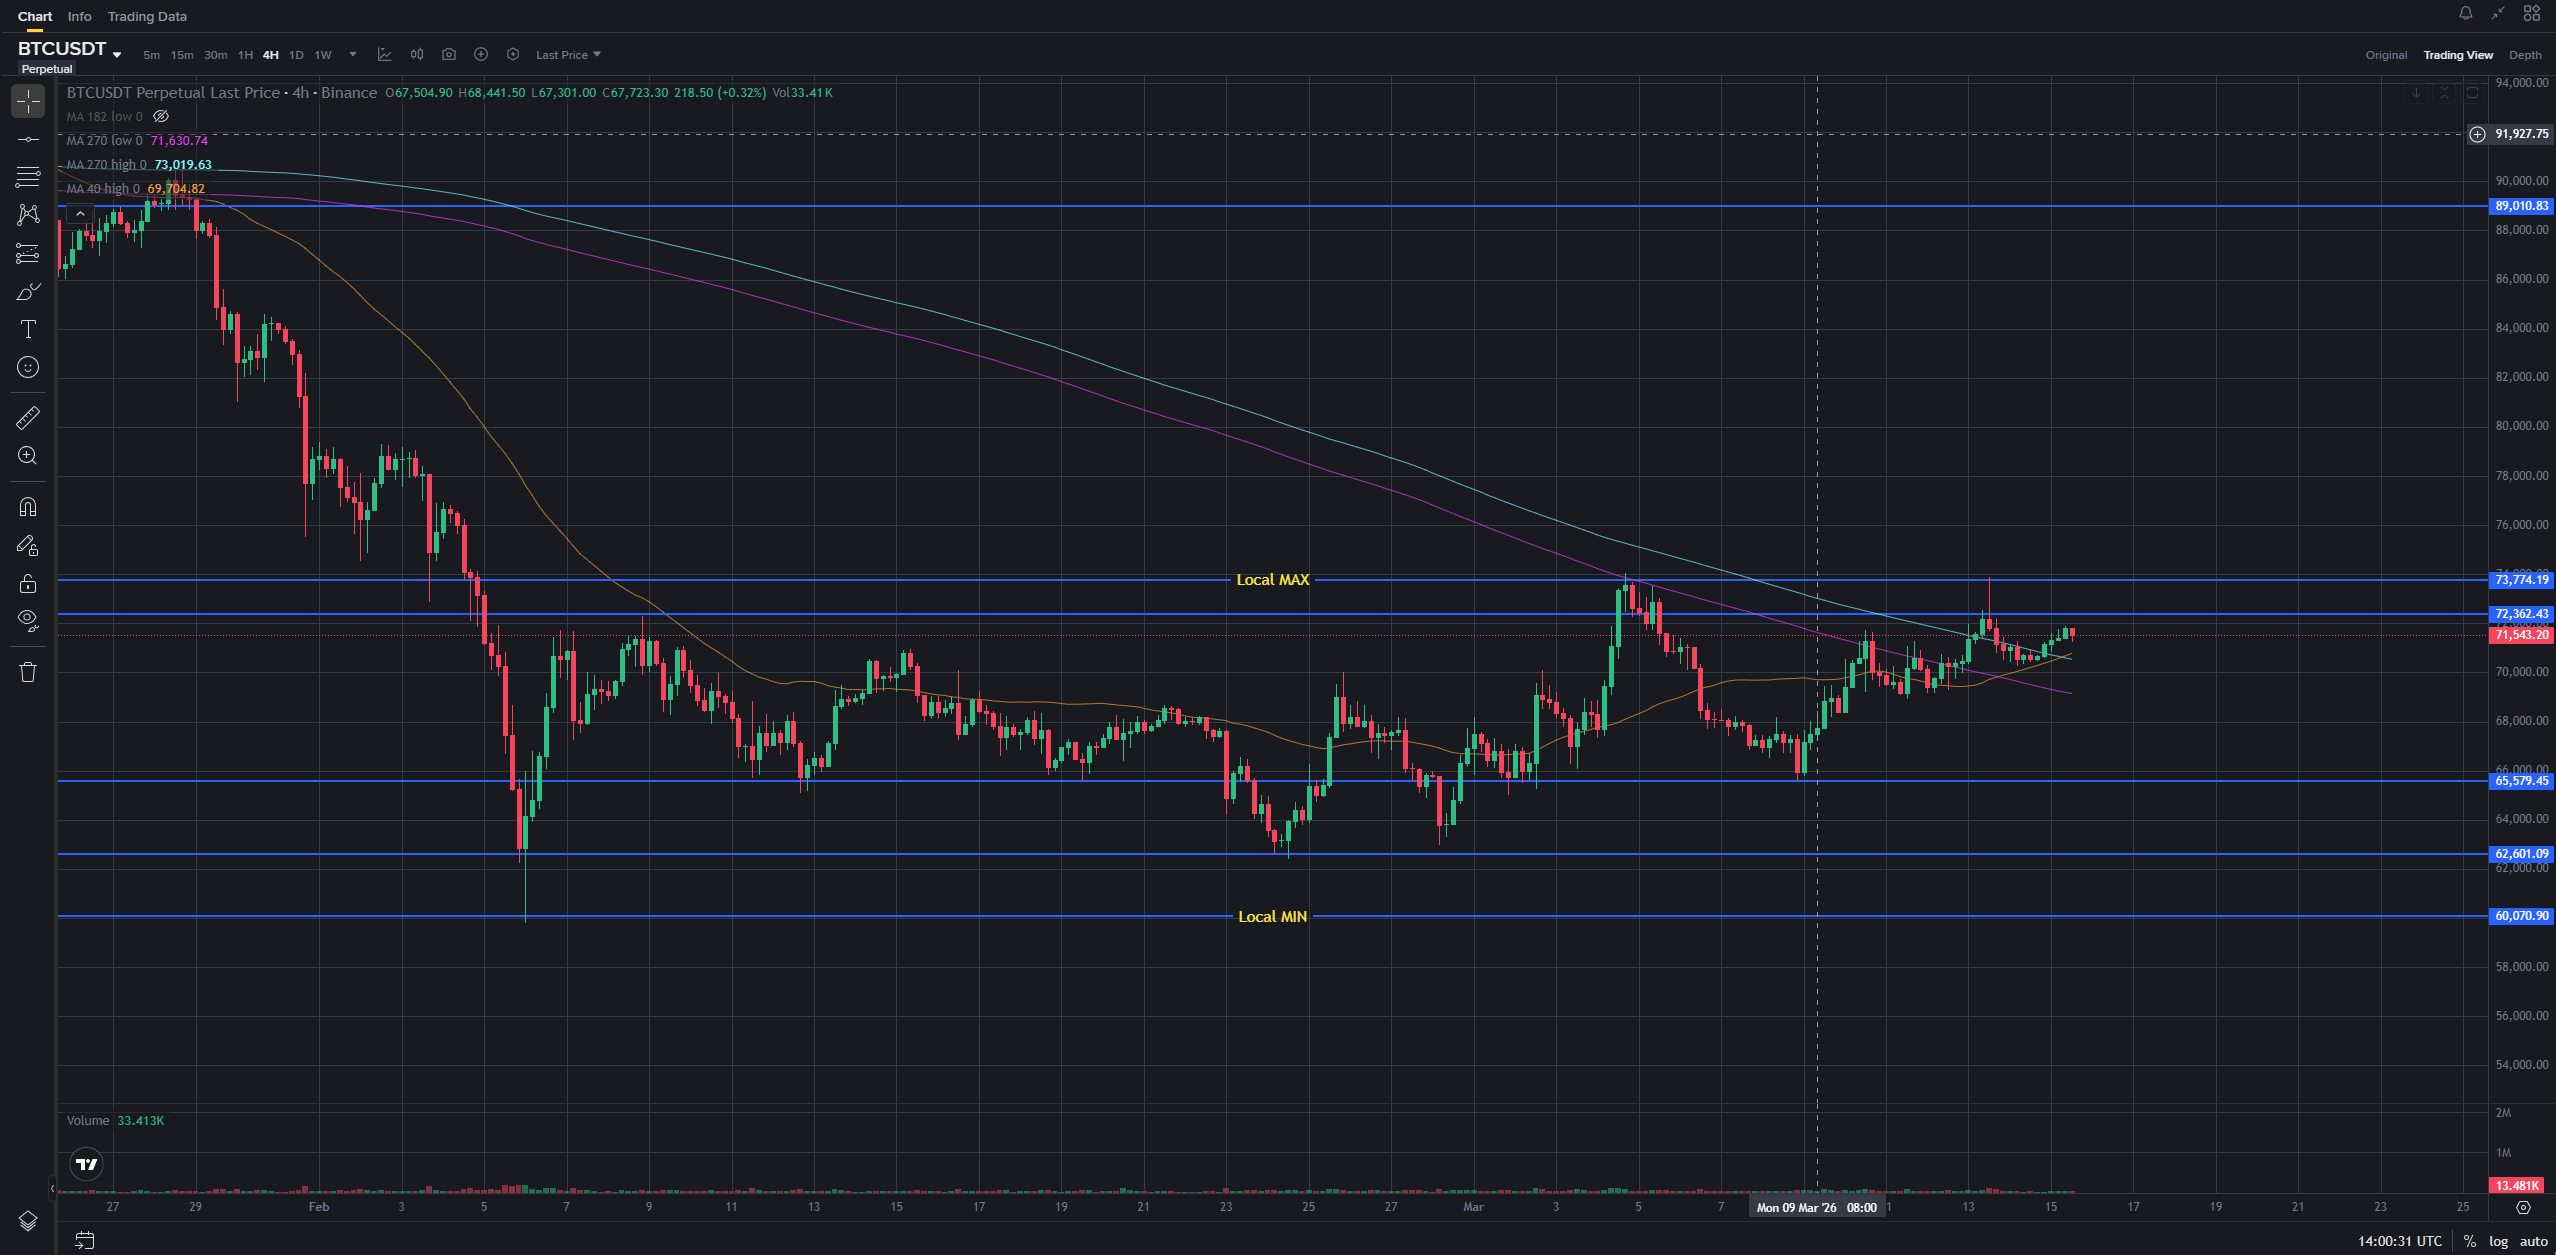Click the 73,774.19 Local MAX price label
The width and height of the screenshot is (2556, 1255).
(x=2521, y=580)
